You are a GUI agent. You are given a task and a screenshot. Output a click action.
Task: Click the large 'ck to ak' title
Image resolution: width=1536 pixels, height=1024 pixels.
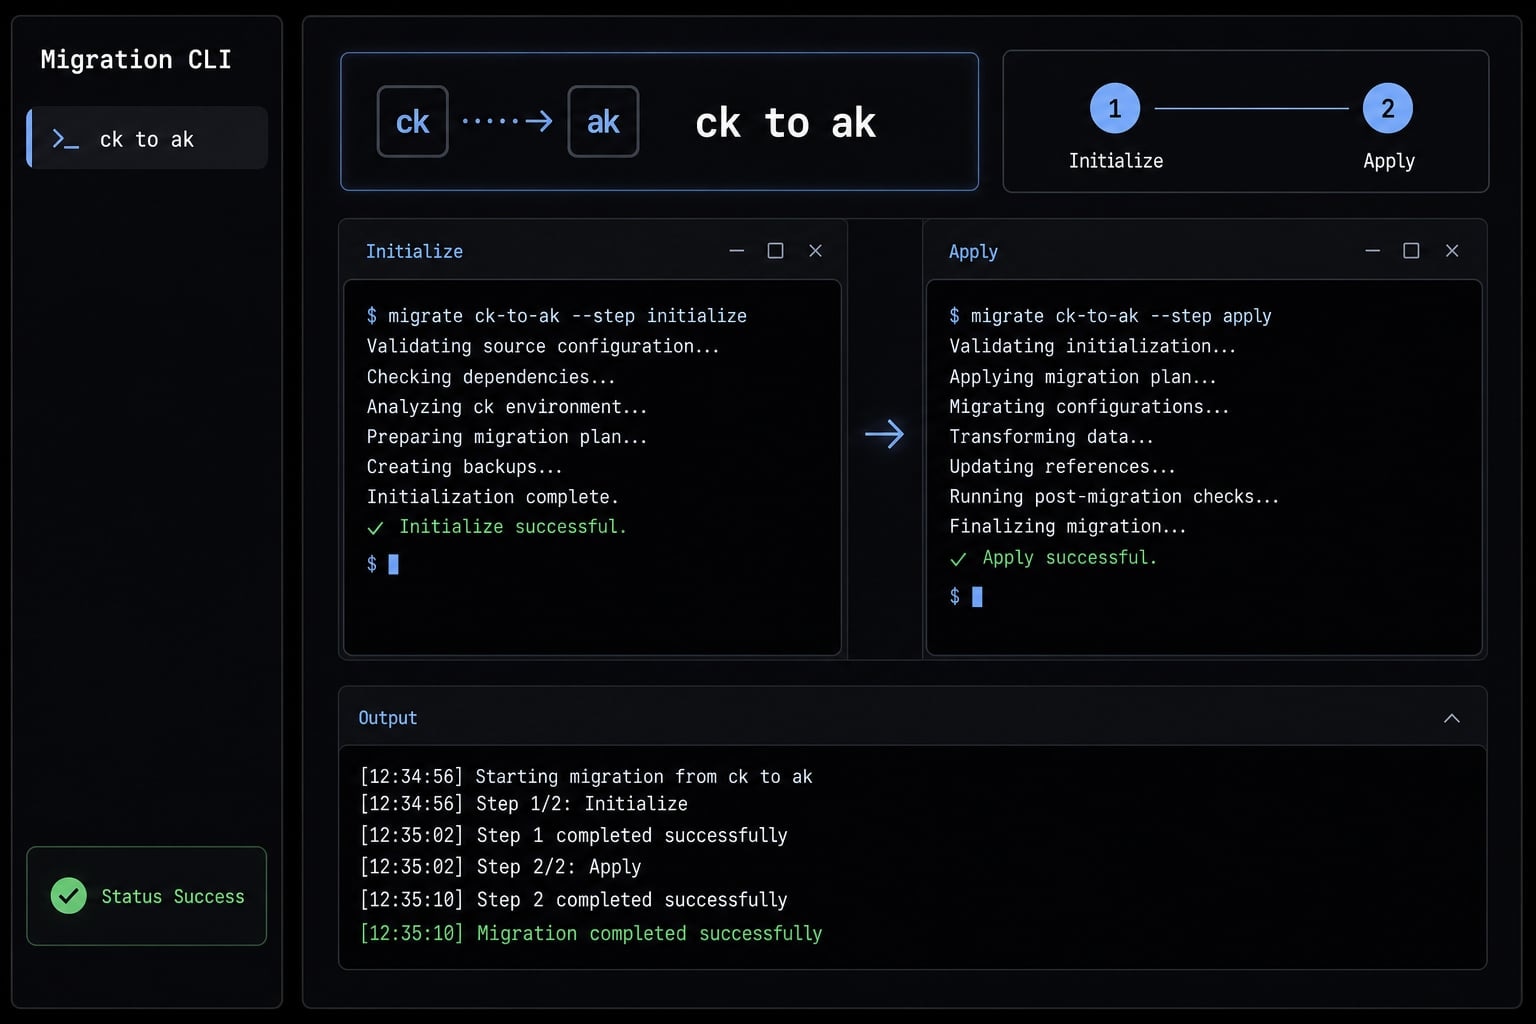click(785, 123)
